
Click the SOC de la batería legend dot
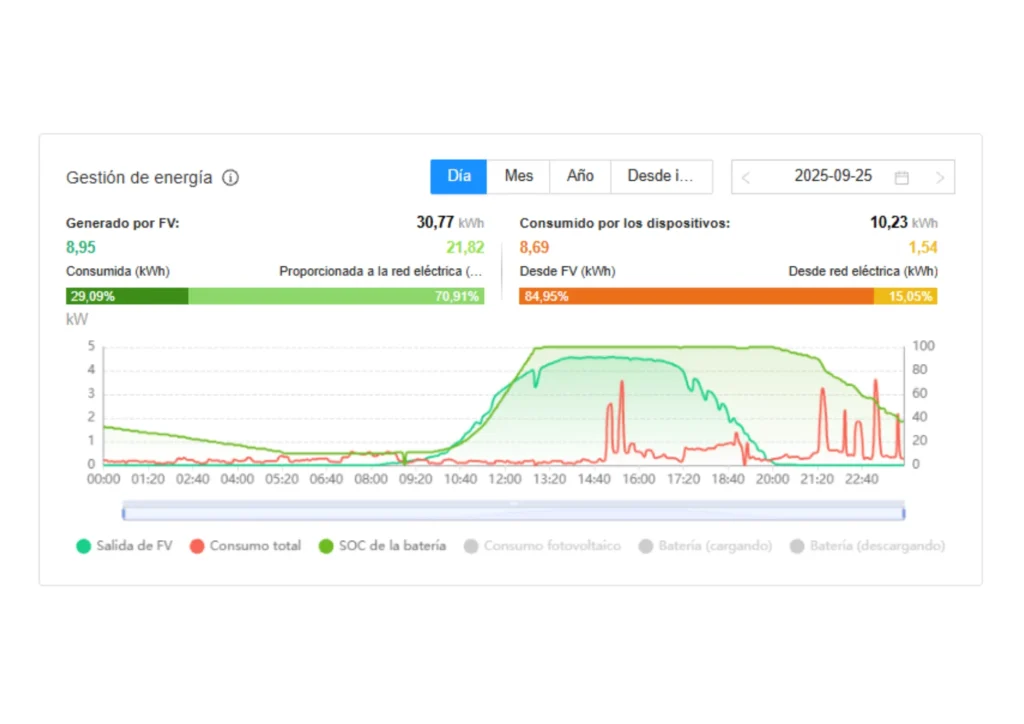[x=326, y=546]
